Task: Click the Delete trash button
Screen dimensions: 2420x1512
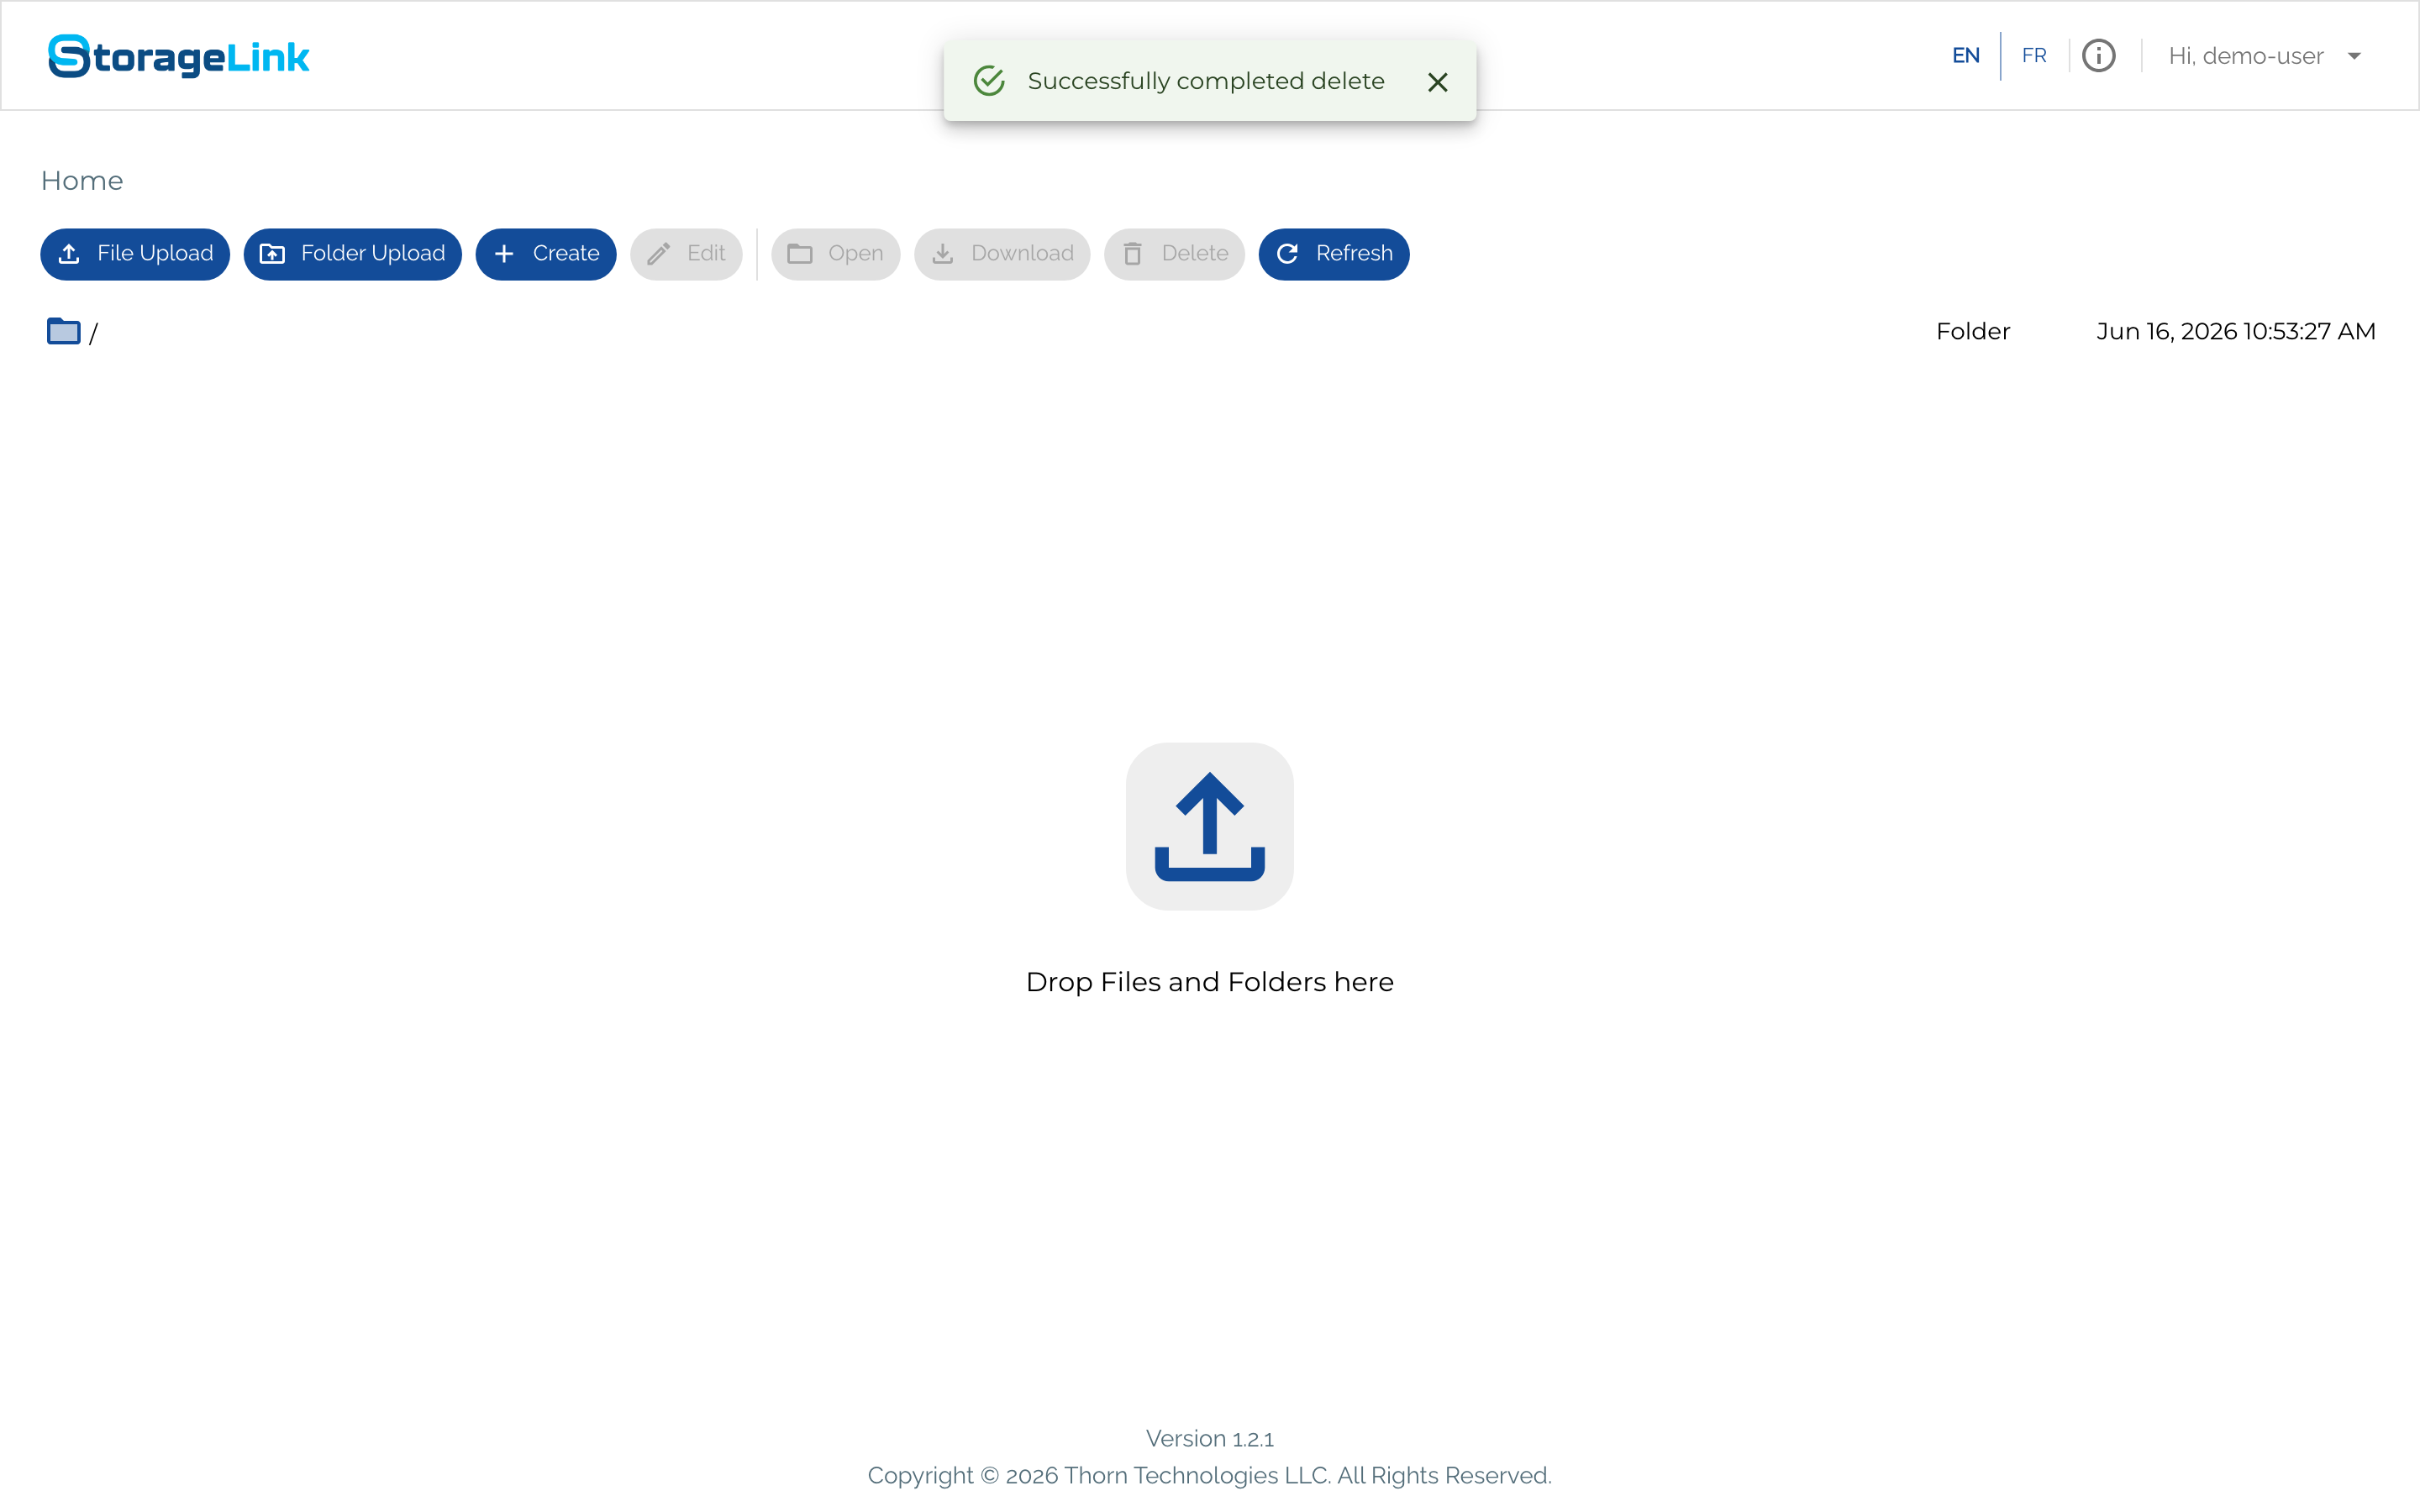Action: [1174, 254]
